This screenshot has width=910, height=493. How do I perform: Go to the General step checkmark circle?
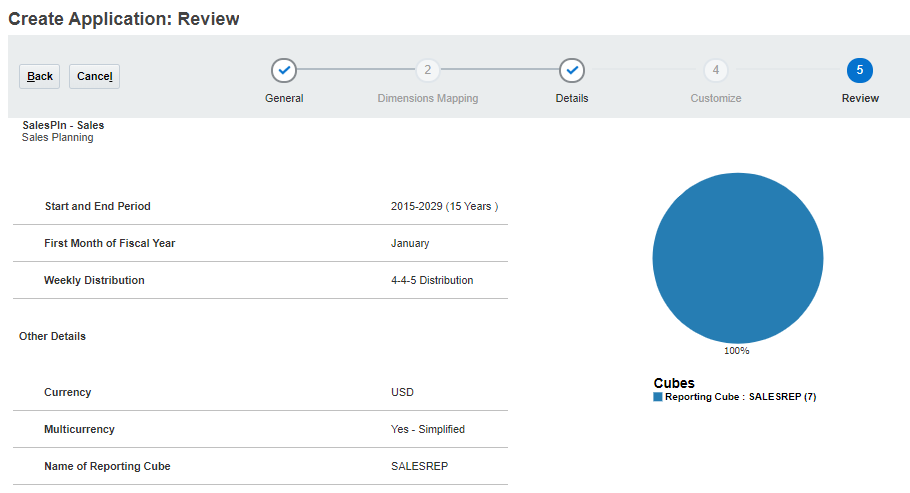(x=284, y=70)
